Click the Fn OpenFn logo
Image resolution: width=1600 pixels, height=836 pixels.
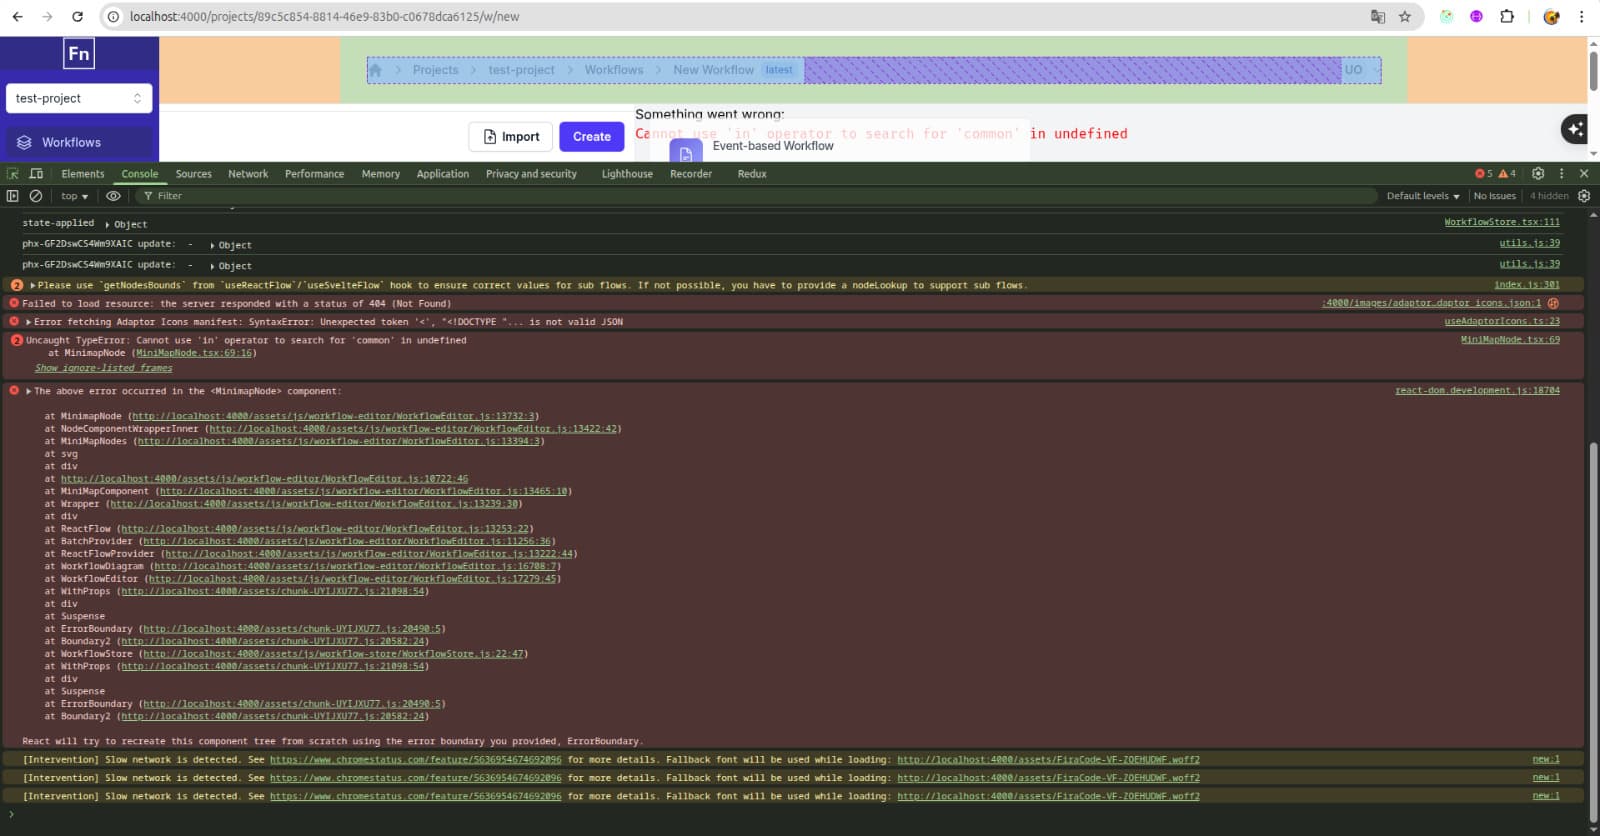point(79,54)
